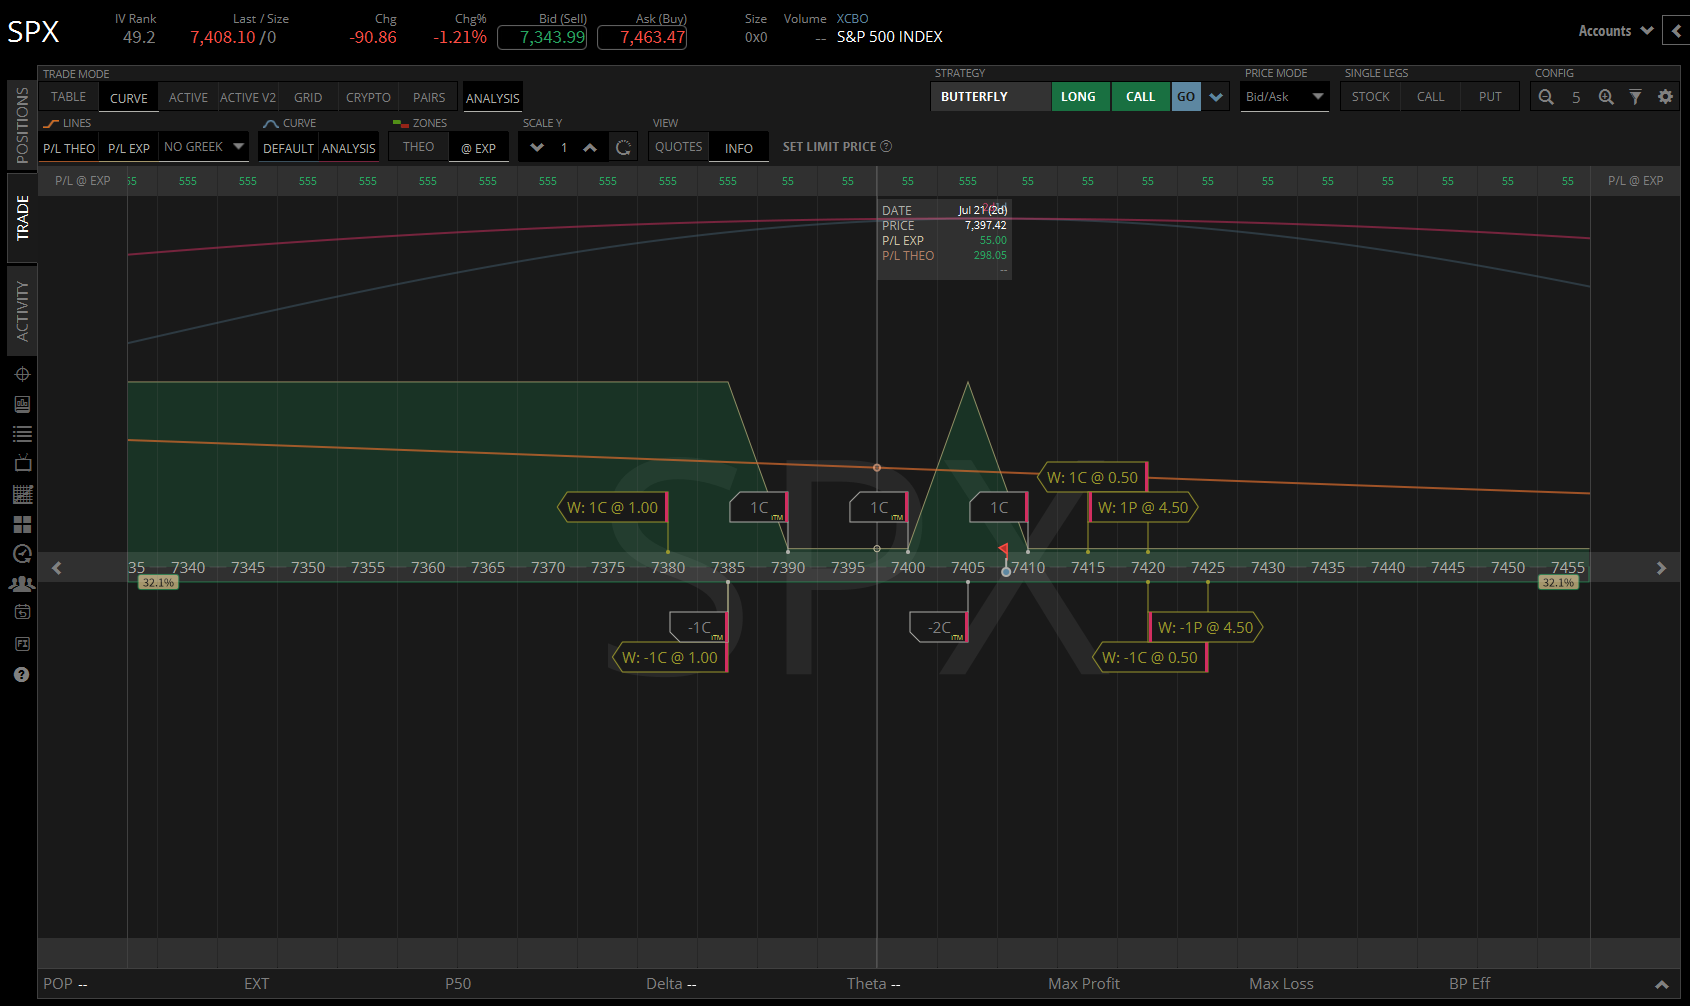Switch the view to QUOTES

[679, 147]
